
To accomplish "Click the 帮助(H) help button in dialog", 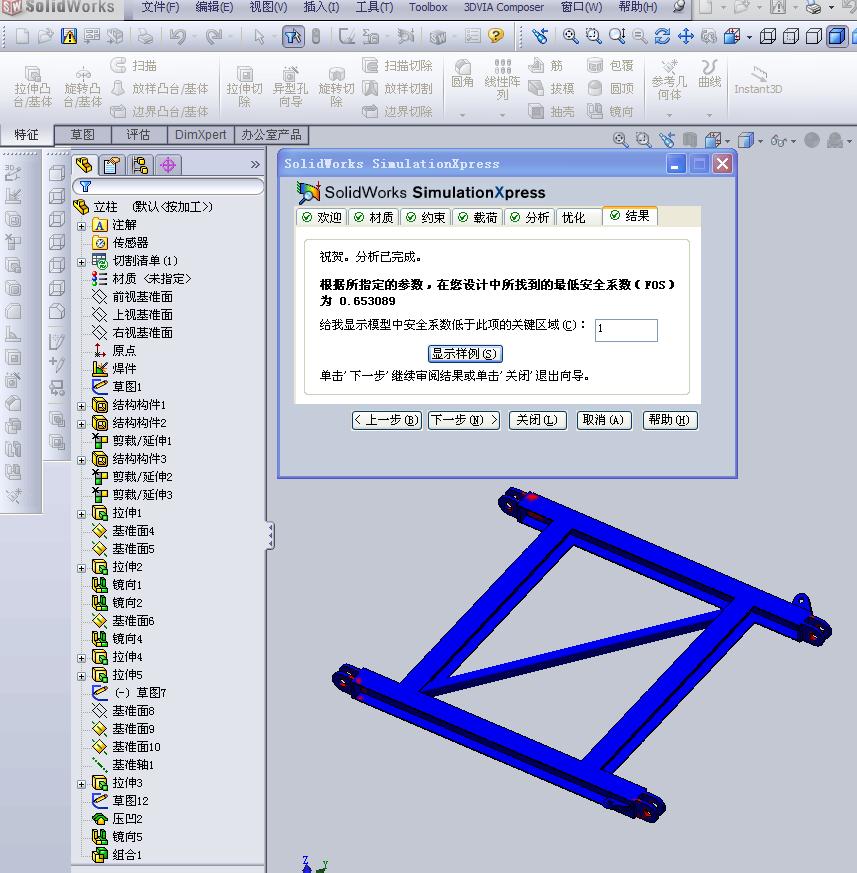I will coord(670,420).
